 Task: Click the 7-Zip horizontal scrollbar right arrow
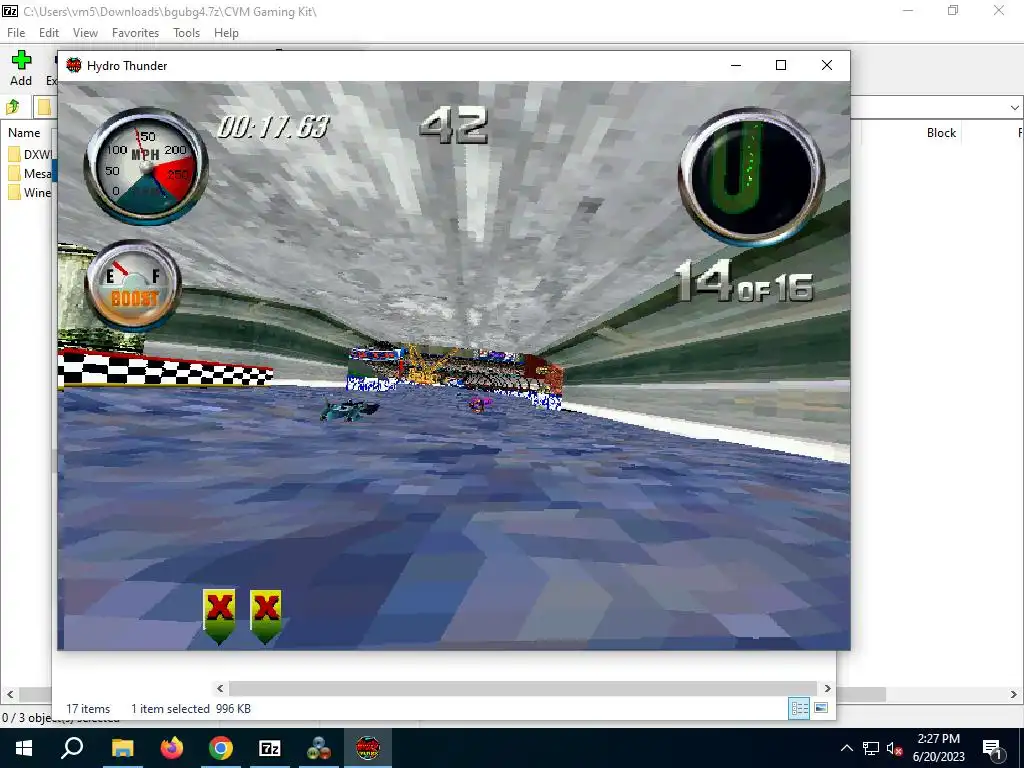pyautogui.click(x=1014, y=695)
